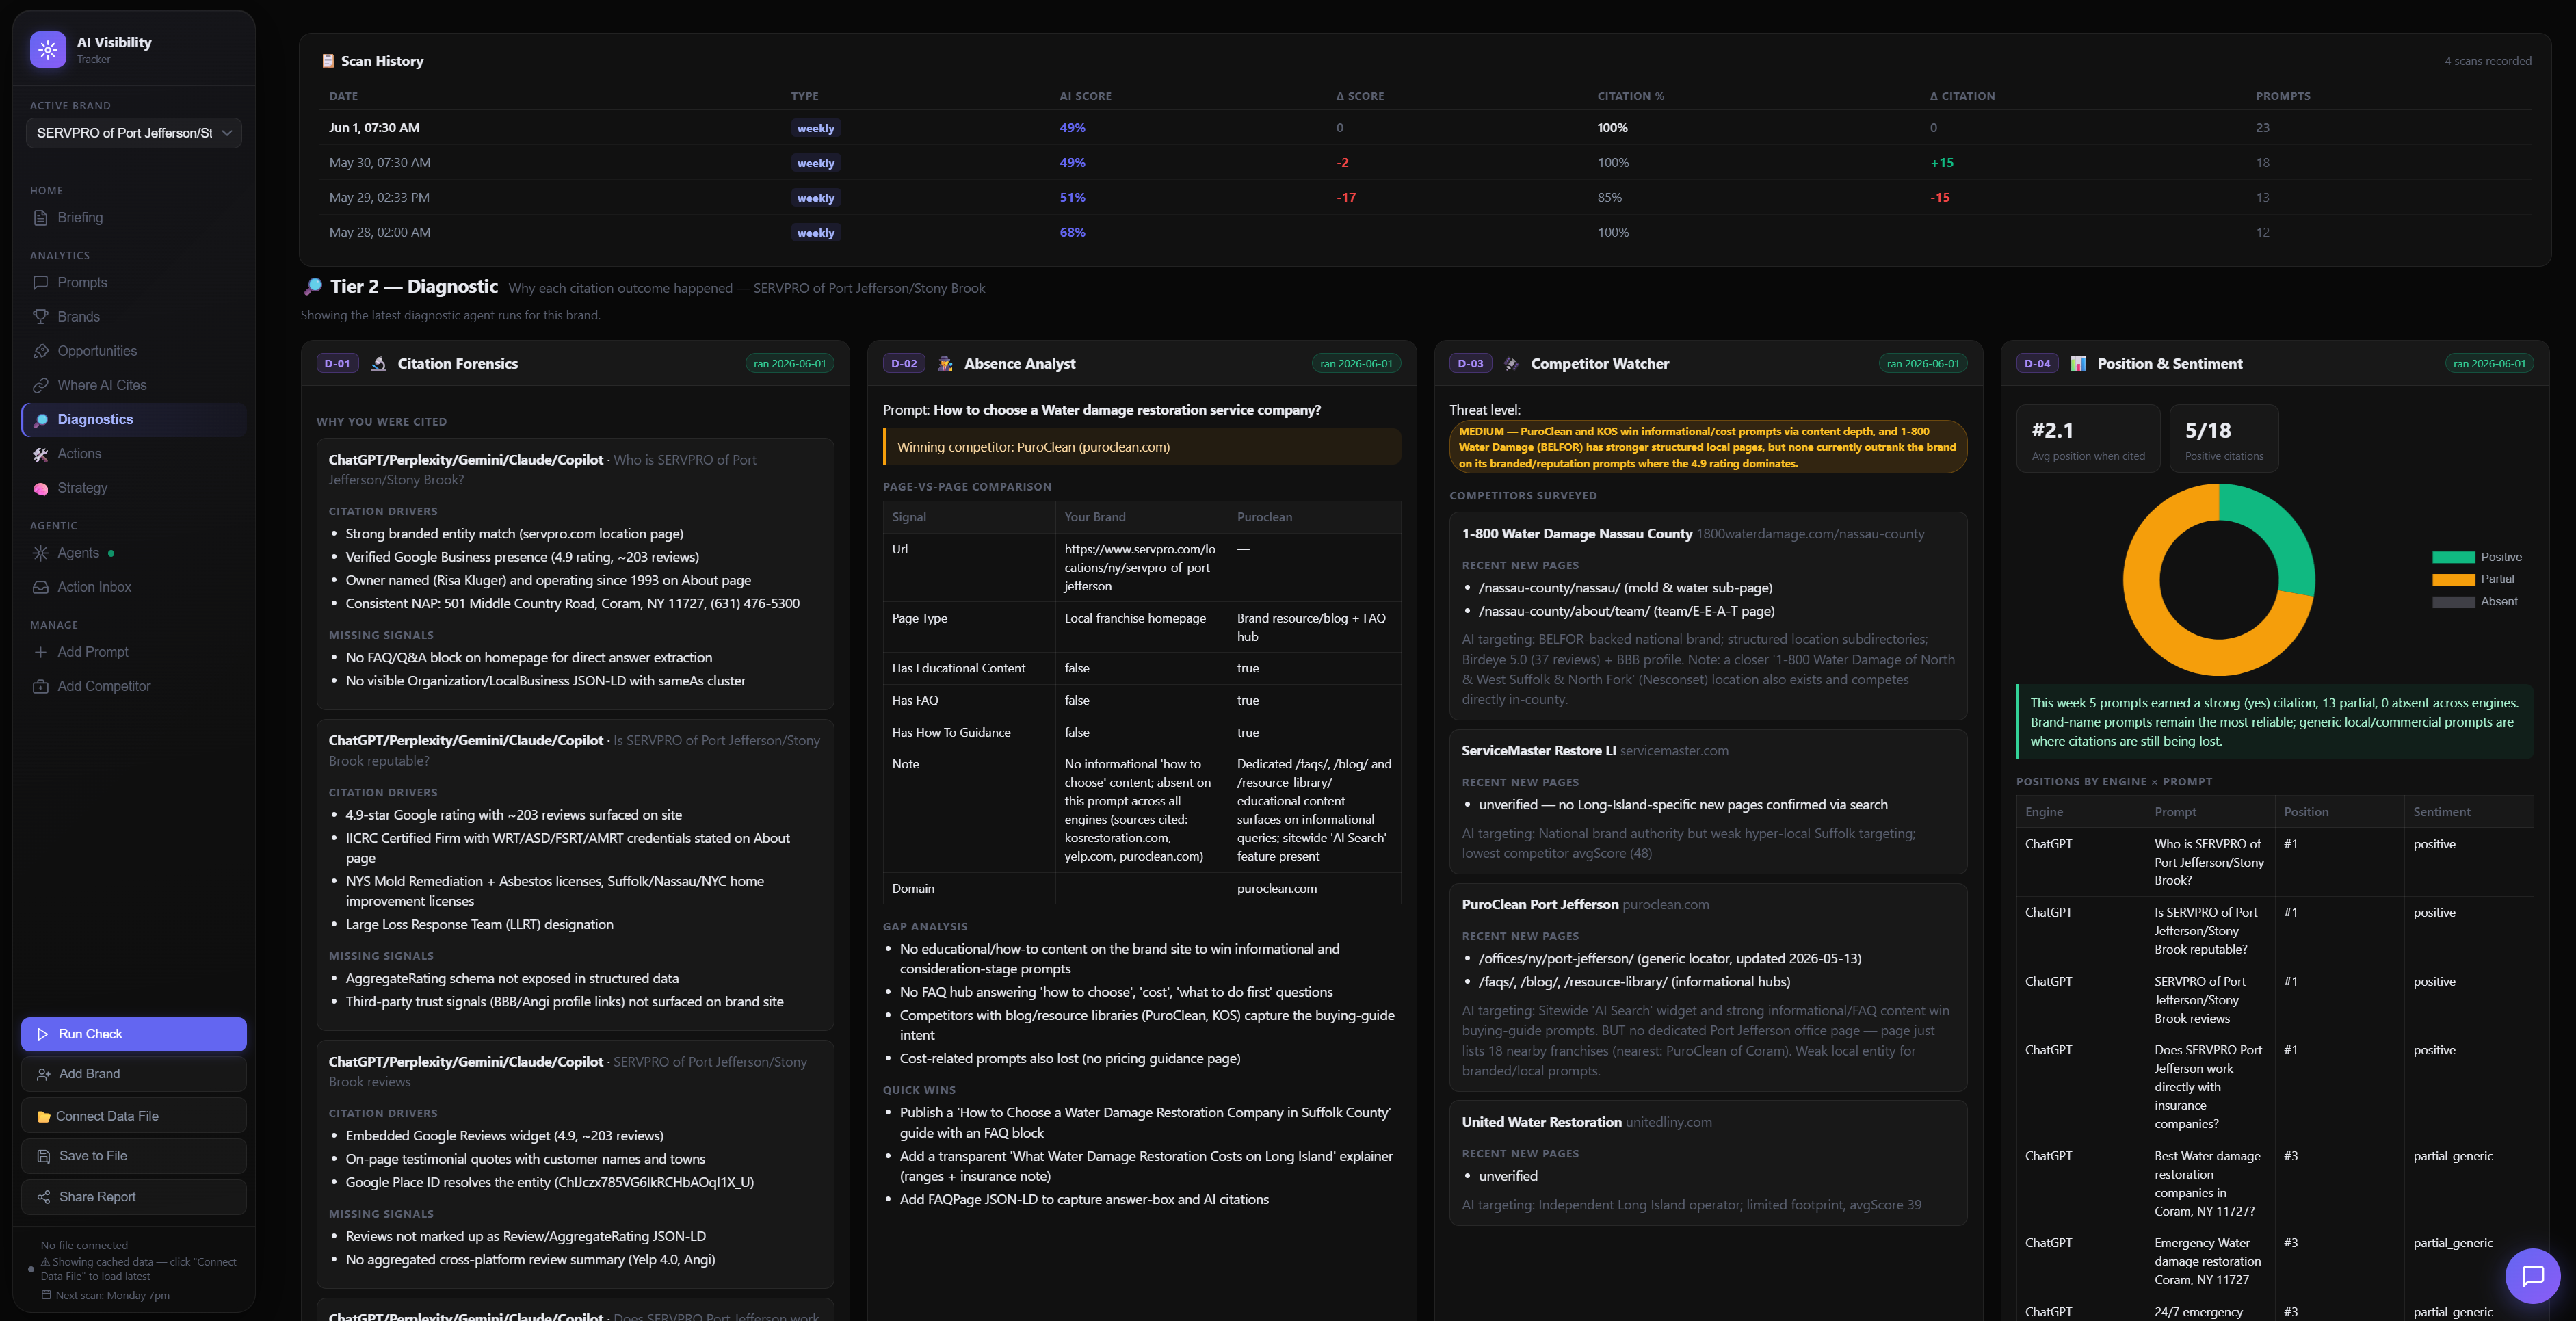Image resolution: width=2576 pixels, height=1321 pixels.
Task: Open the active brand dropdown
Action: tap(134, 133)
